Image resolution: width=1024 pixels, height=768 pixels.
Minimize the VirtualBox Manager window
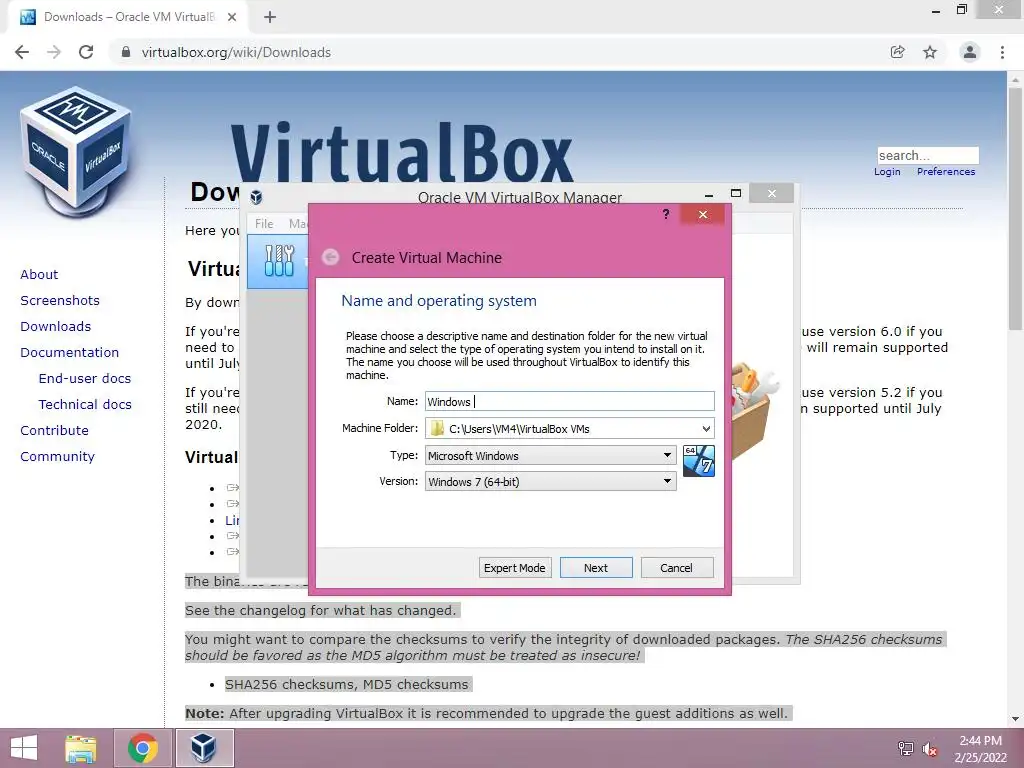coord(709,194)
